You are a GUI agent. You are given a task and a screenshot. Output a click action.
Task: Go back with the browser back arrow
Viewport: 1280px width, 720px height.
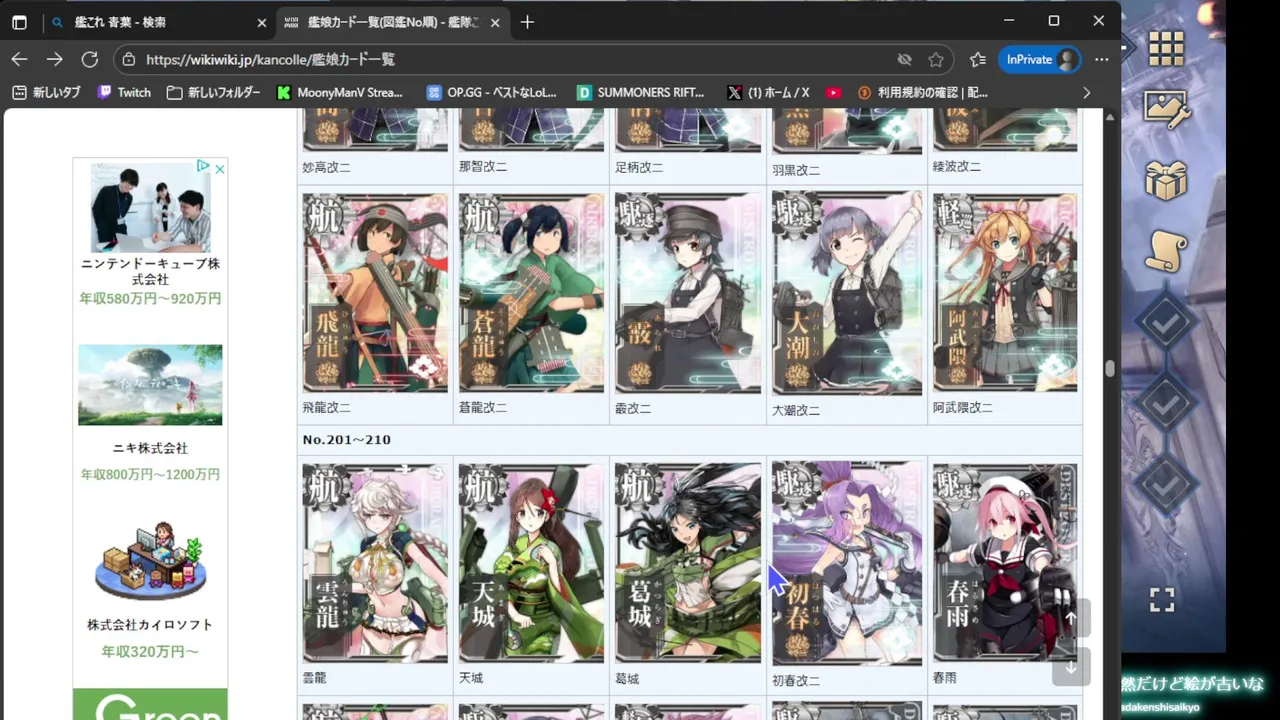pos(19,60)
